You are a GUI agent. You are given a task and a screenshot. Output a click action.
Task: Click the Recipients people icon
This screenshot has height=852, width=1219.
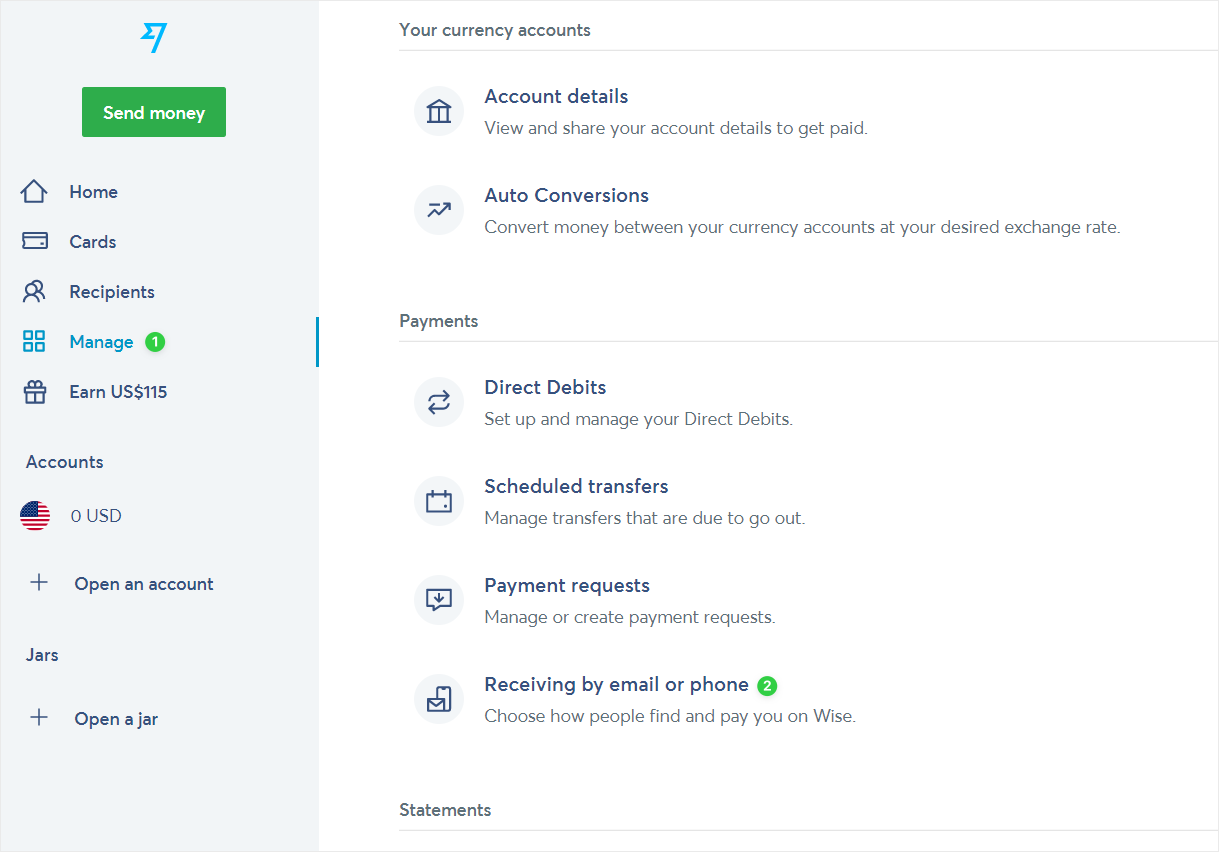click(34, 290)
